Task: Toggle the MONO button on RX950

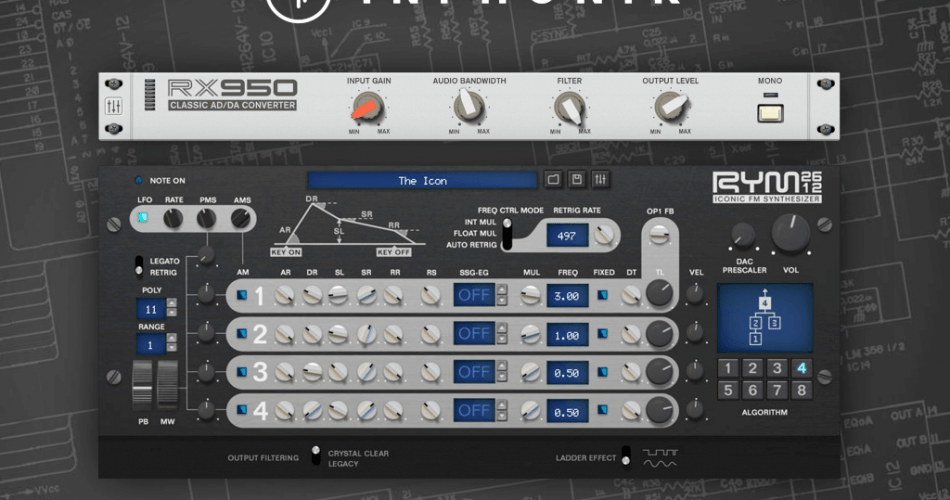Action: coord(770,113)
